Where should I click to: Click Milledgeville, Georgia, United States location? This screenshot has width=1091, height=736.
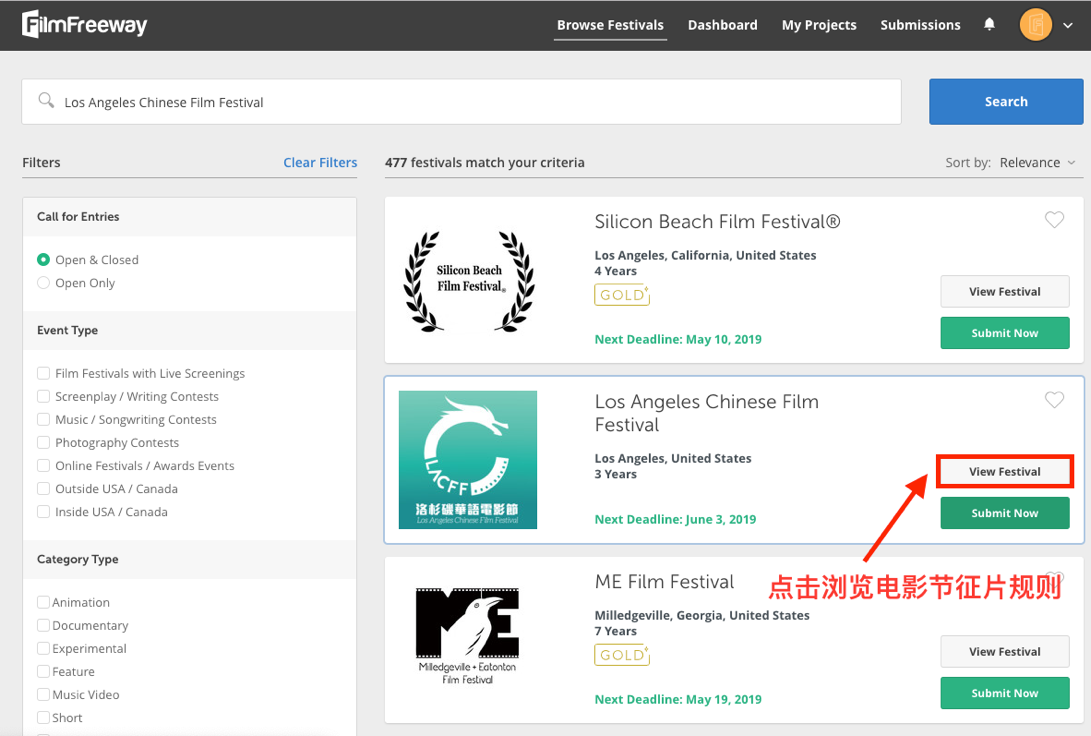[702, 615]
